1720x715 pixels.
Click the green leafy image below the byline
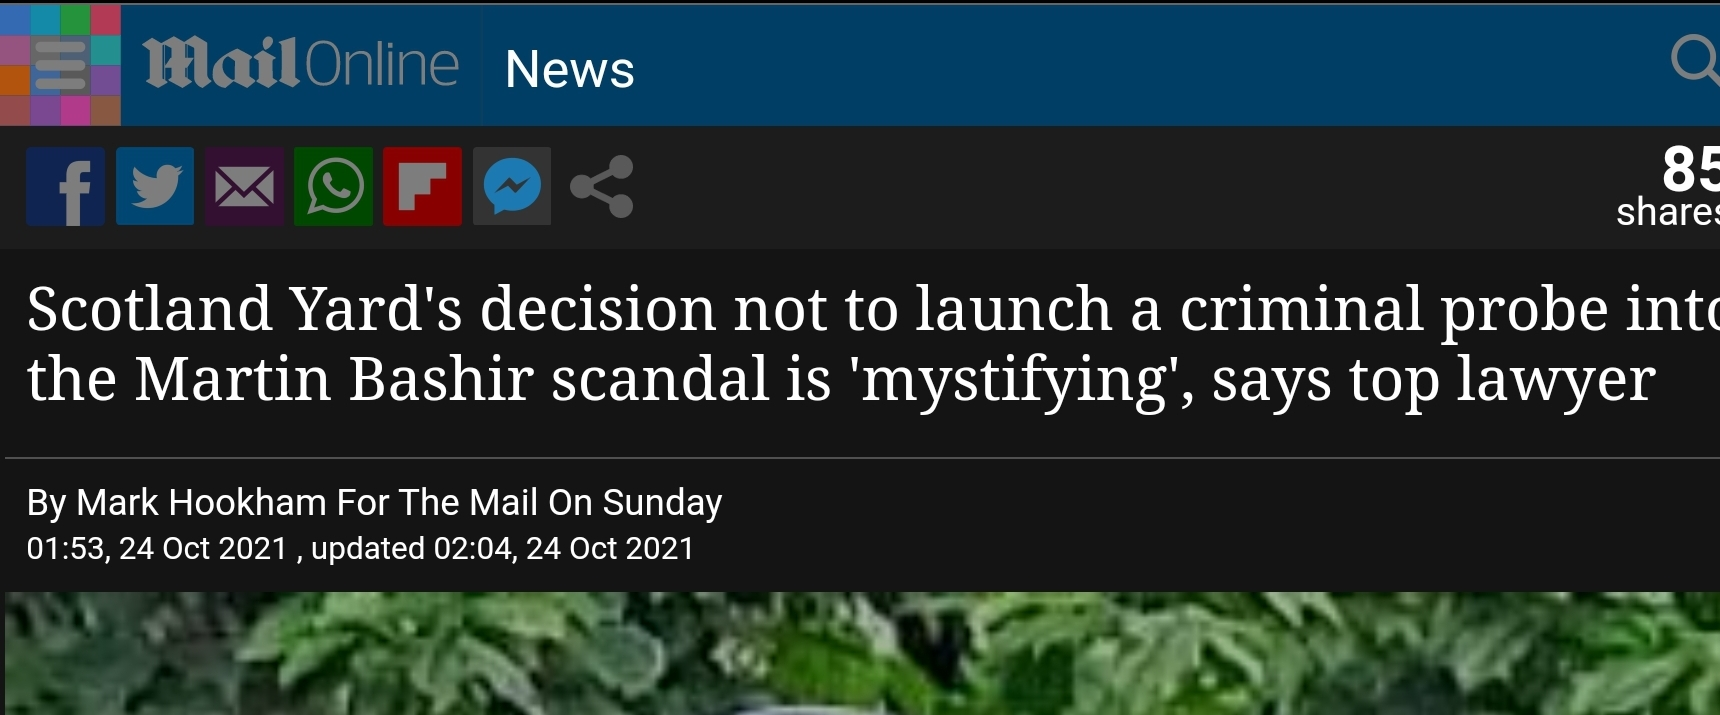[860, 655]
